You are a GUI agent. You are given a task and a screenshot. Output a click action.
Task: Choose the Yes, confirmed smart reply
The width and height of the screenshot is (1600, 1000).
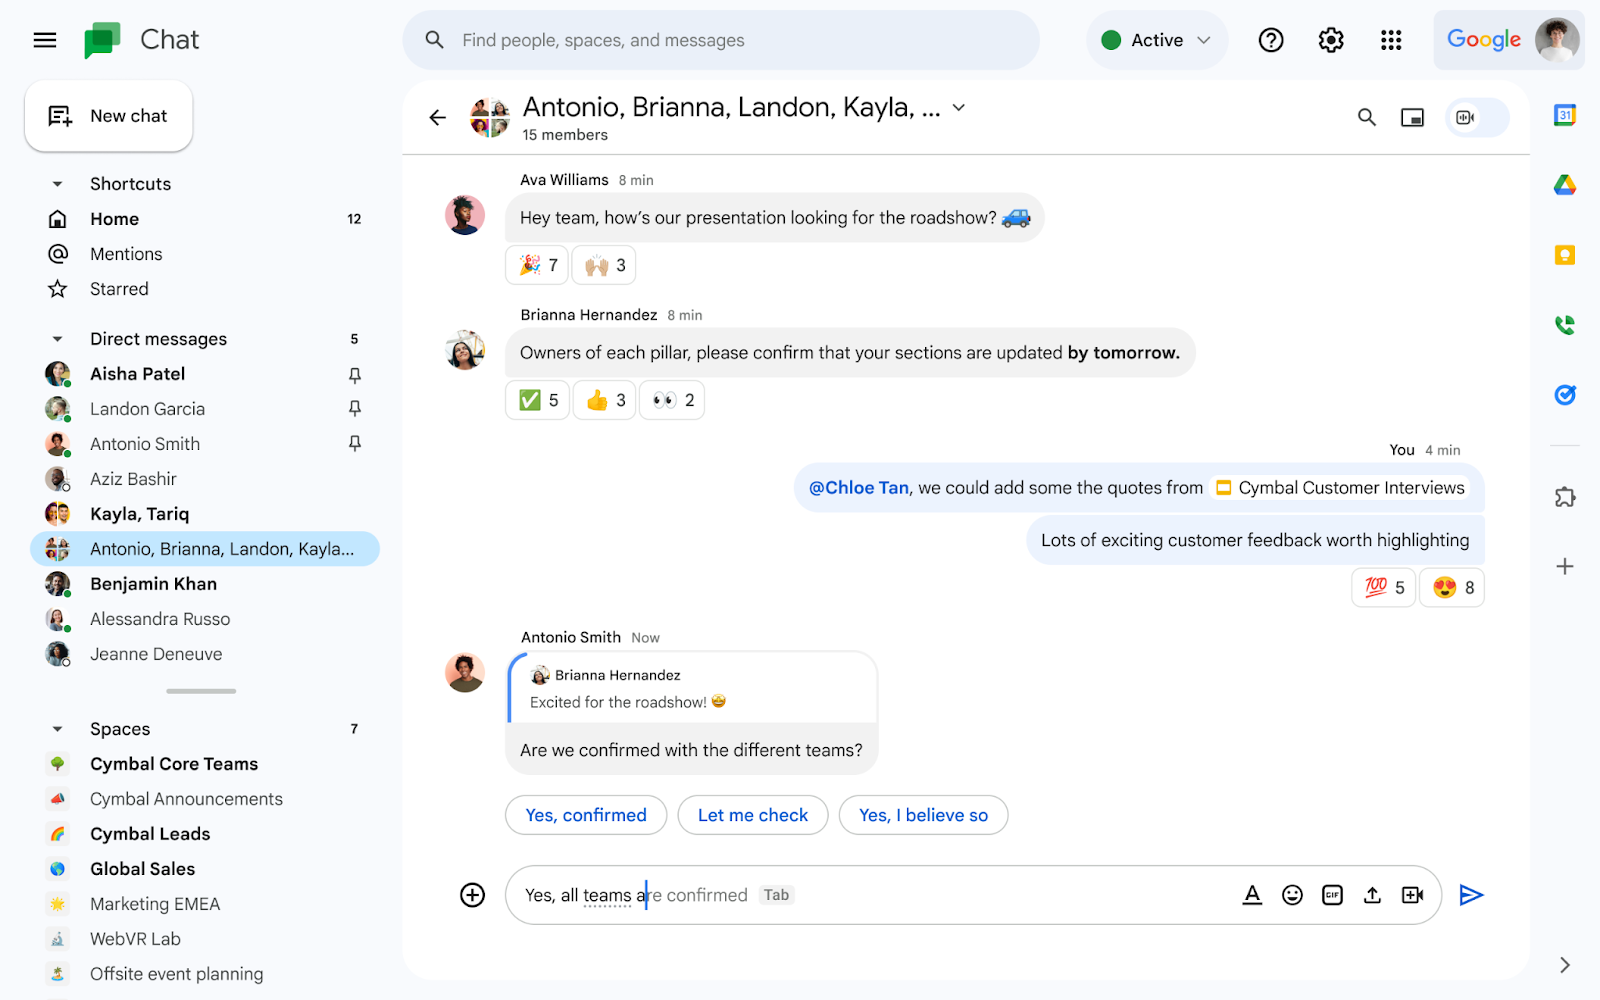(x=585, y=815)
